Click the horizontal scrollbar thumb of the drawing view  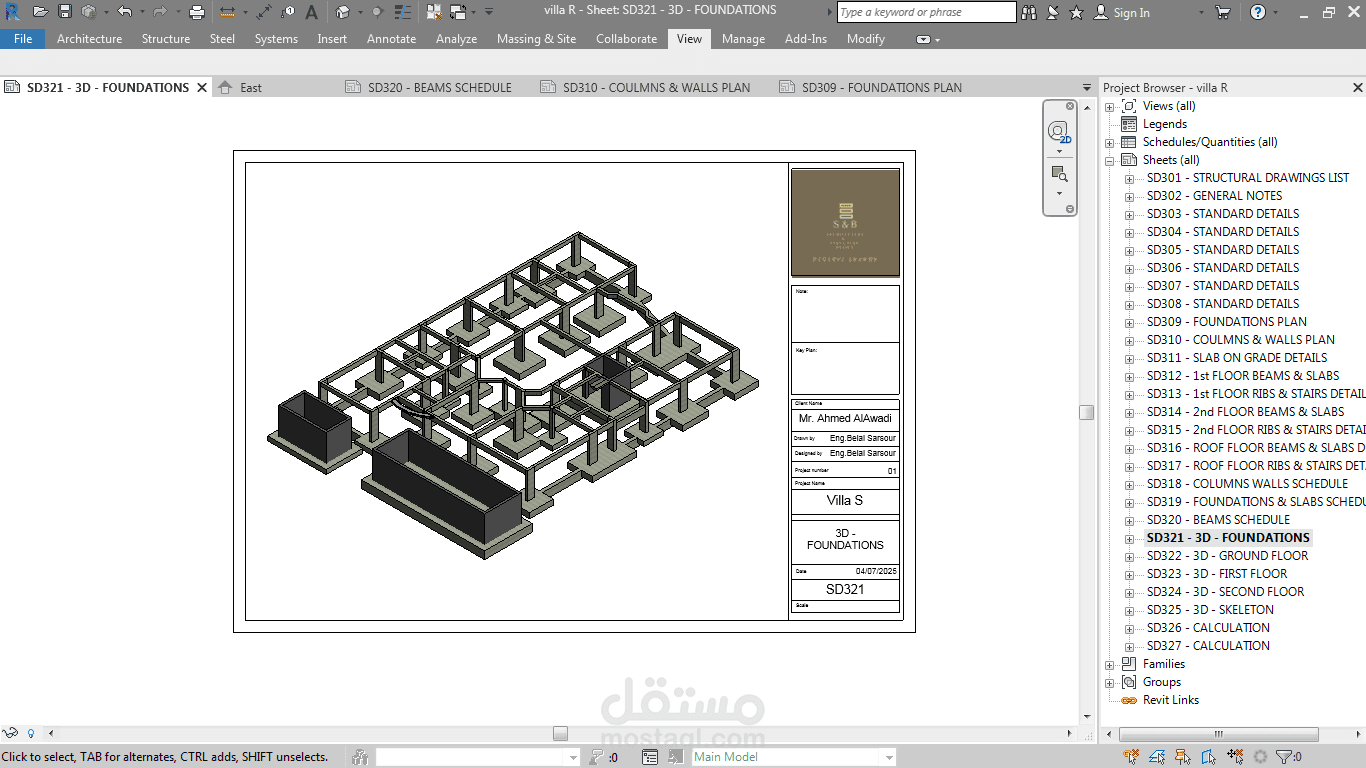560,733
